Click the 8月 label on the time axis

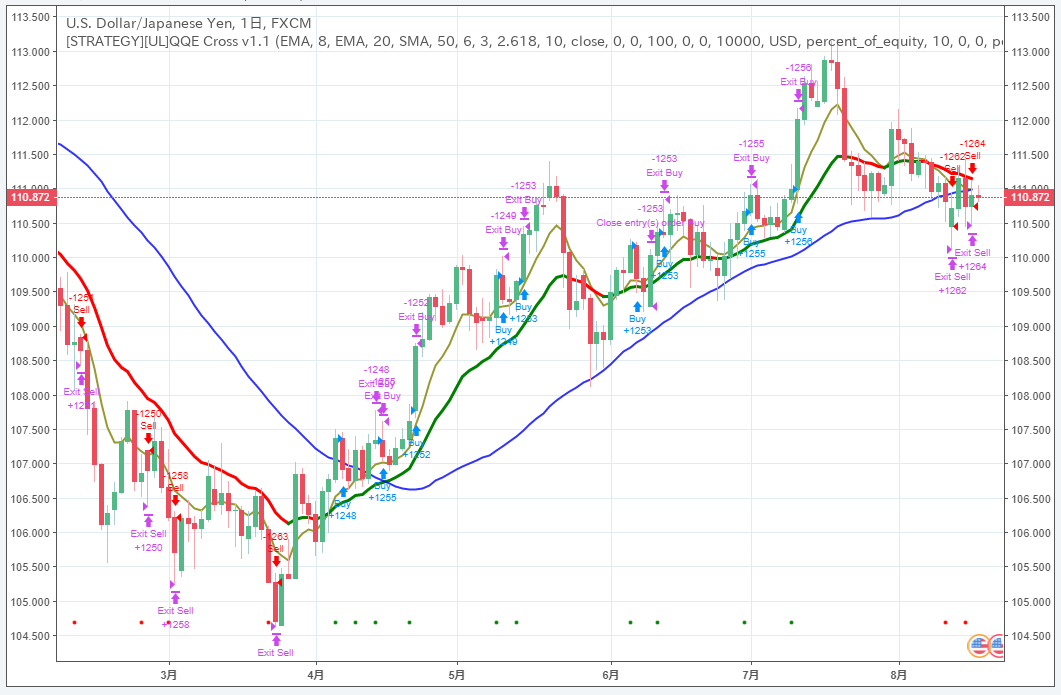click(899, 675)
